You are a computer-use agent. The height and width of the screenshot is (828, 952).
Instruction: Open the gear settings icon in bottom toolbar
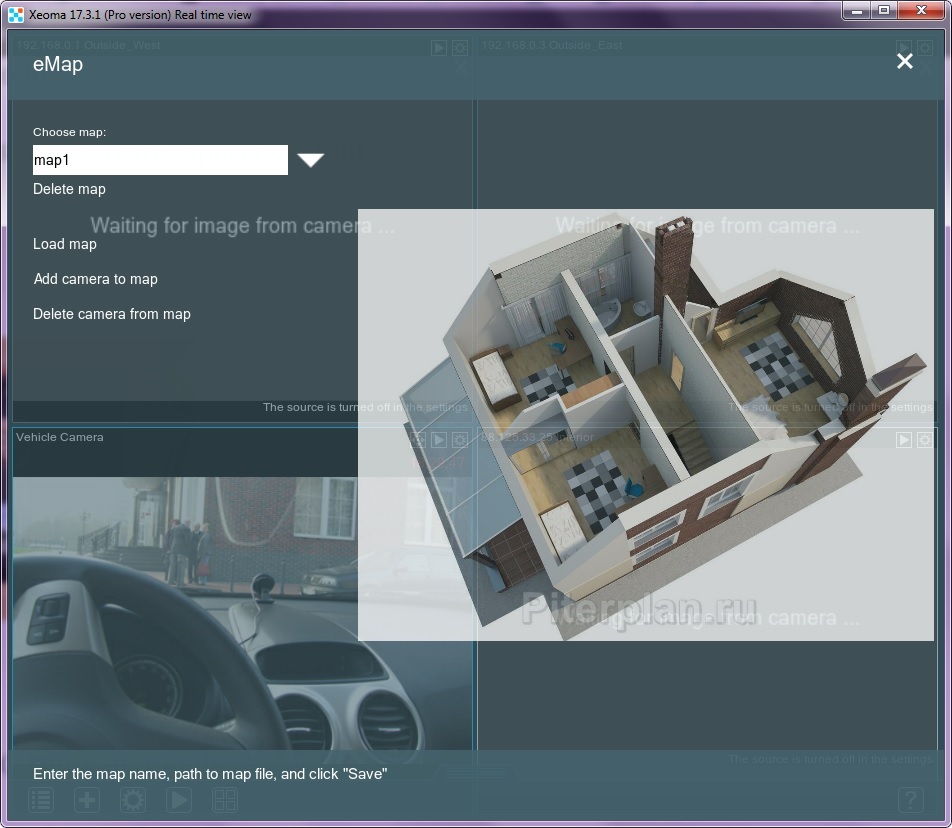[133, 800]
